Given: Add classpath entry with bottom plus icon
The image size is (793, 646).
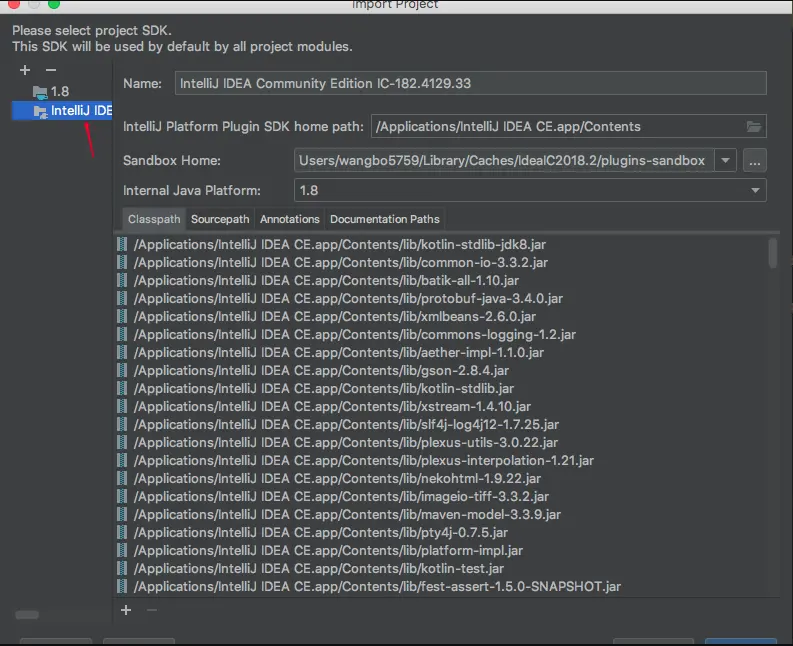Looking at the screenshot, I should 126,610.
